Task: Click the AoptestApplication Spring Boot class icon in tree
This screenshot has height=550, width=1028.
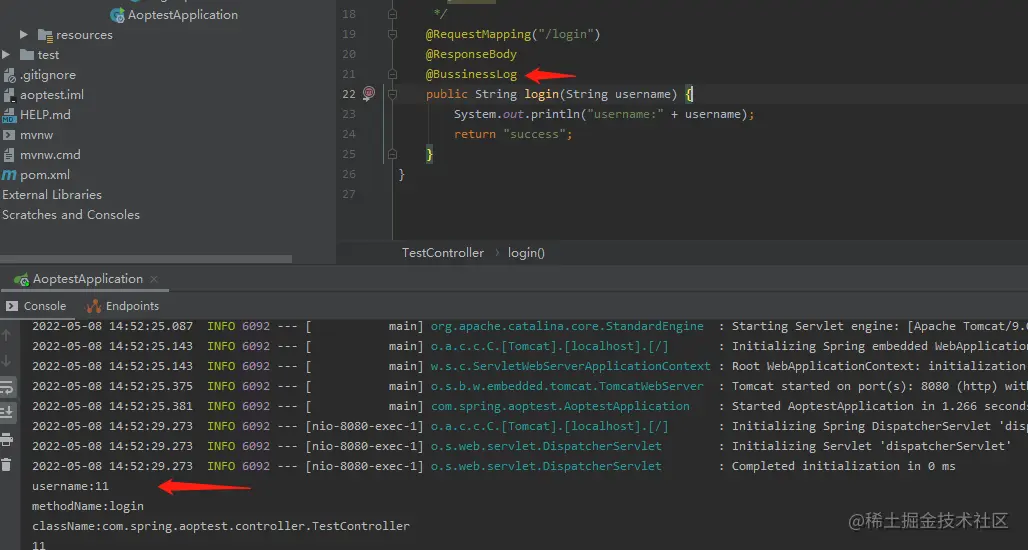Action: pos(117,14)
